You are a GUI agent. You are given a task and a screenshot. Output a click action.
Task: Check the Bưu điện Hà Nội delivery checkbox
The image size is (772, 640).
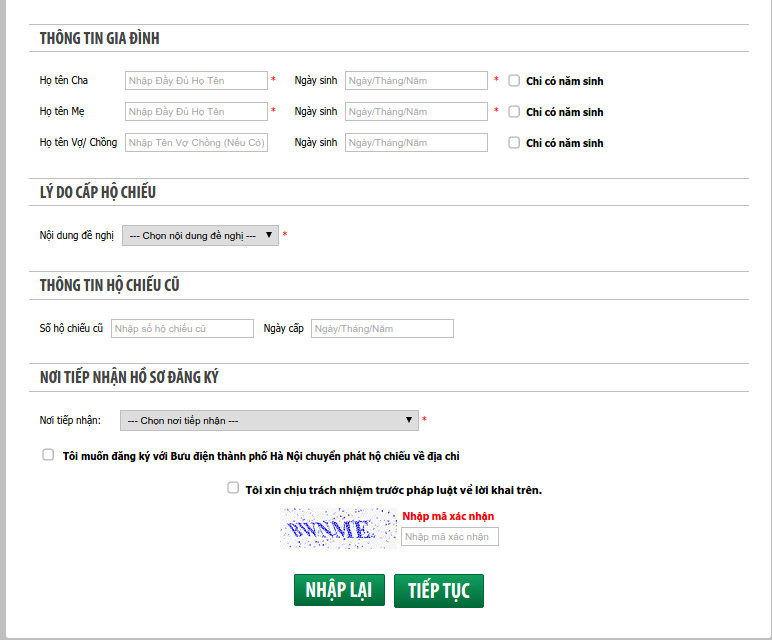(48, 454)
